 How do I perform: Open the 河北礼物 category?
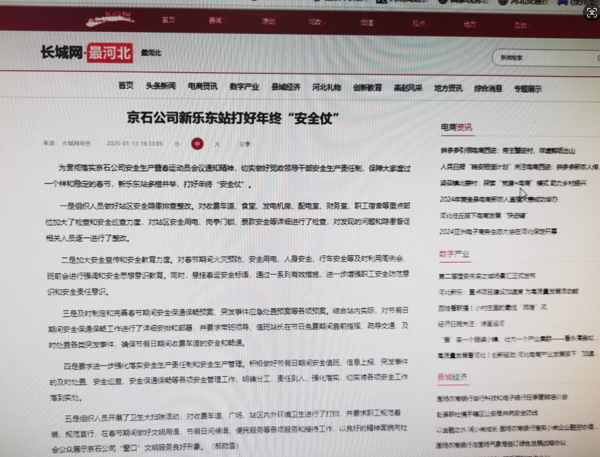tap(326, 87)
